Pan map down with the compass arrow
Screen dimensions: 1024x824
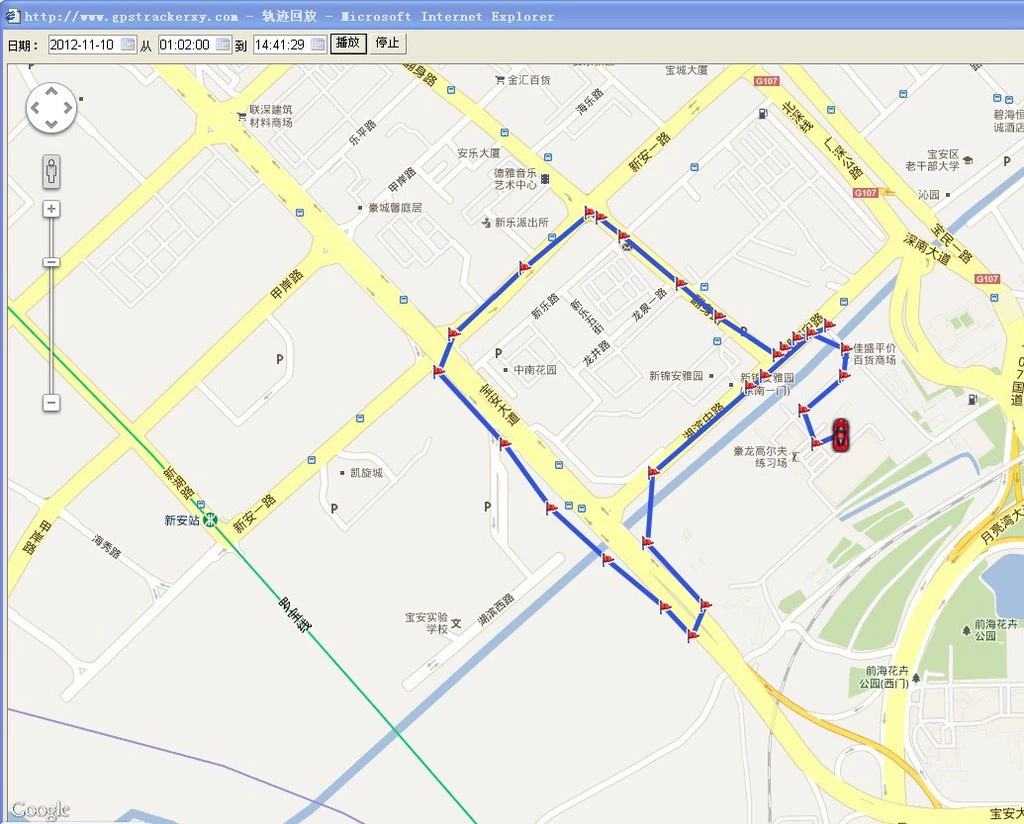click(52, 123)
